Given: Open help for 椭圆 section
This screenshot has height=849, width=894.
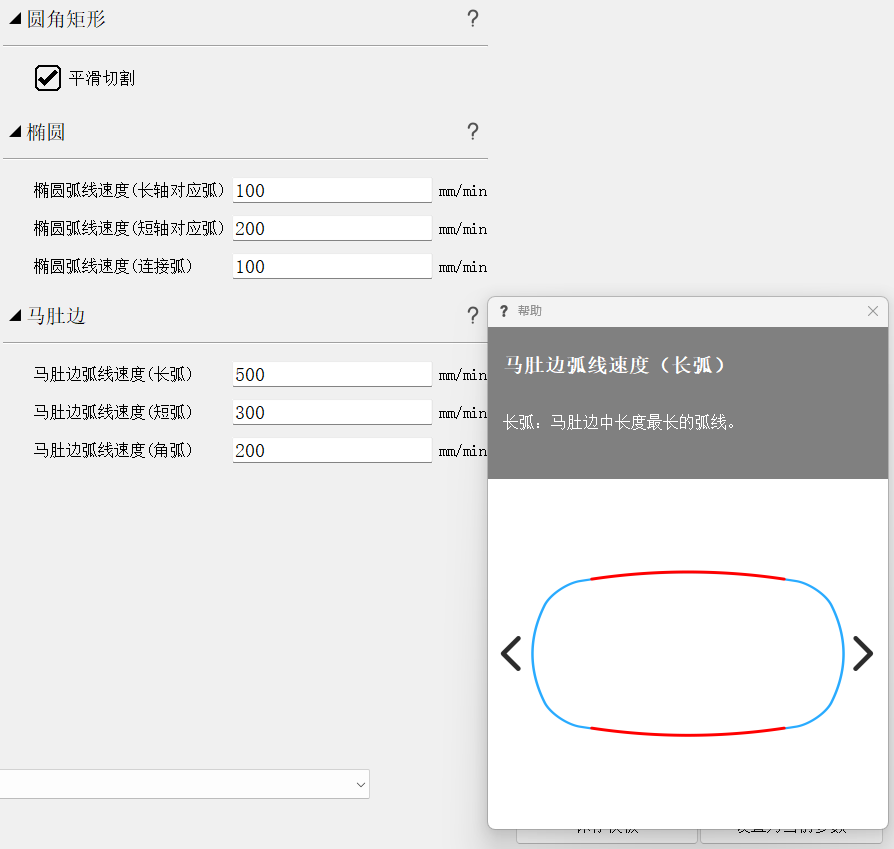Looking at the screenshot, I should click(473, 132).
